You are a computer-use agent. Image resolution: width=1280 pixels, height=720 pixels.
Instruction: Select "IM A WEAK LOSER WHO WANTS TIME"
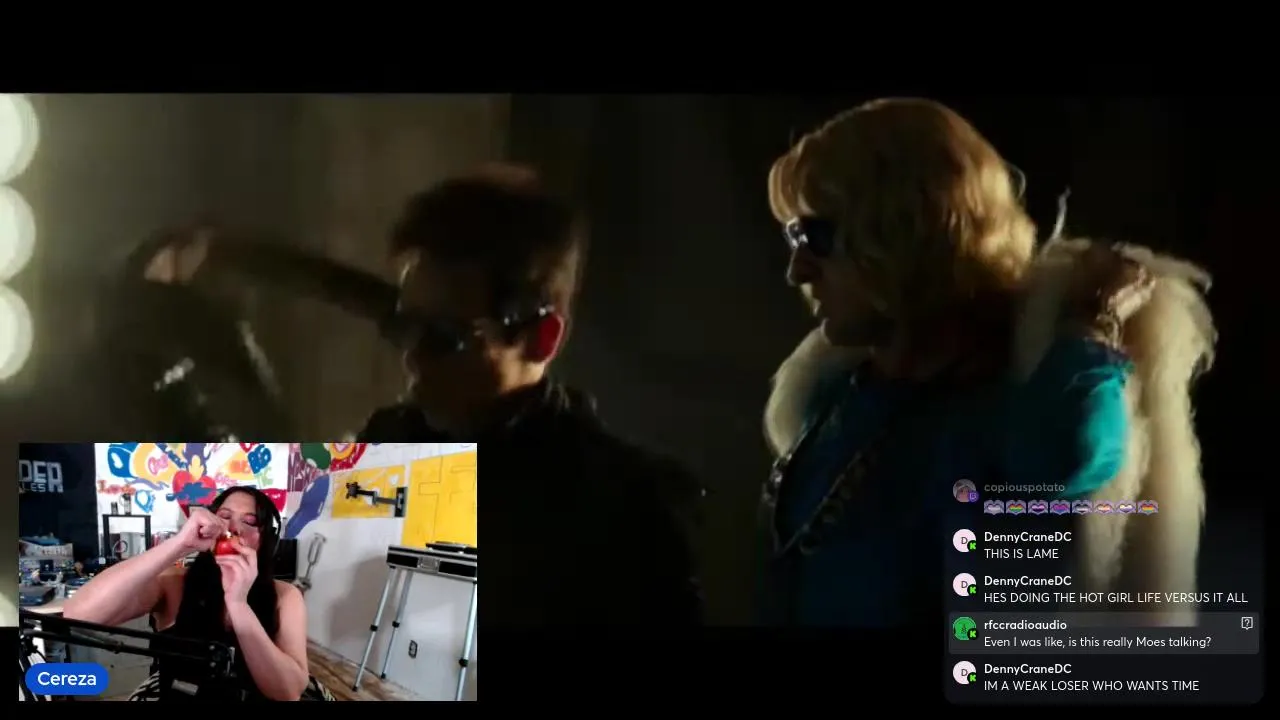click(x=1091, y=686)
